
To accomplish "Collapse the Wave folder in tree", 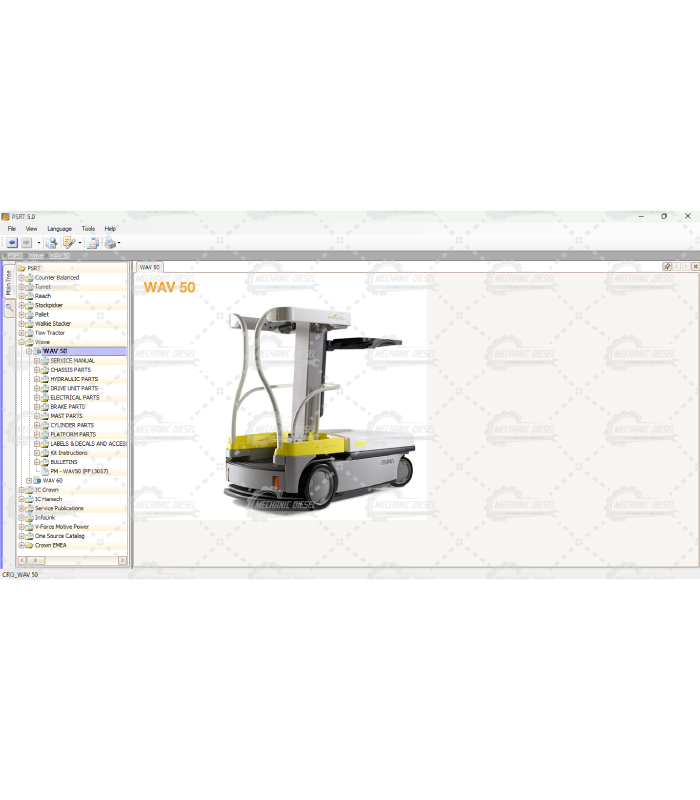I will 21,342.
